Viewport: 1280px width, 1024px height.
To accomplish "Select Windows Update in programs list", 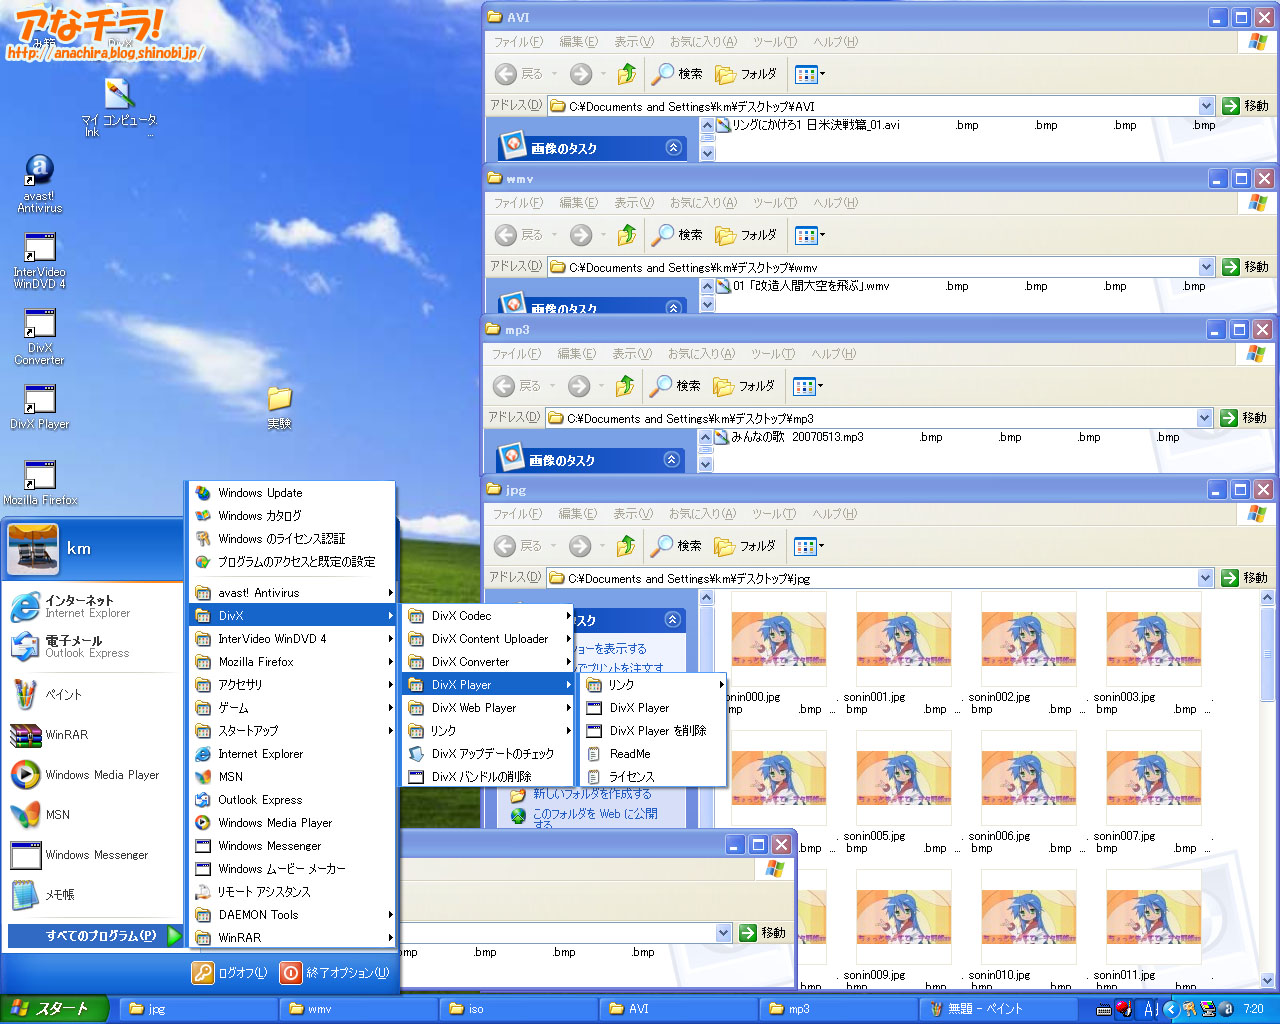I will (x=292, y=493).
